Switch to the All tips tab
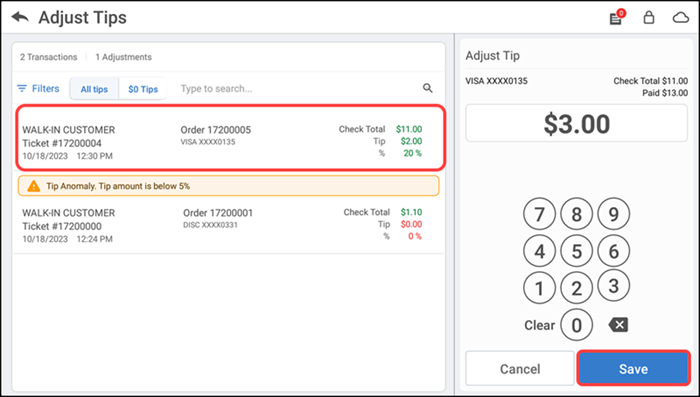This screenshot has width=700, height=397. pyautogui.click(x=94, y=89)
